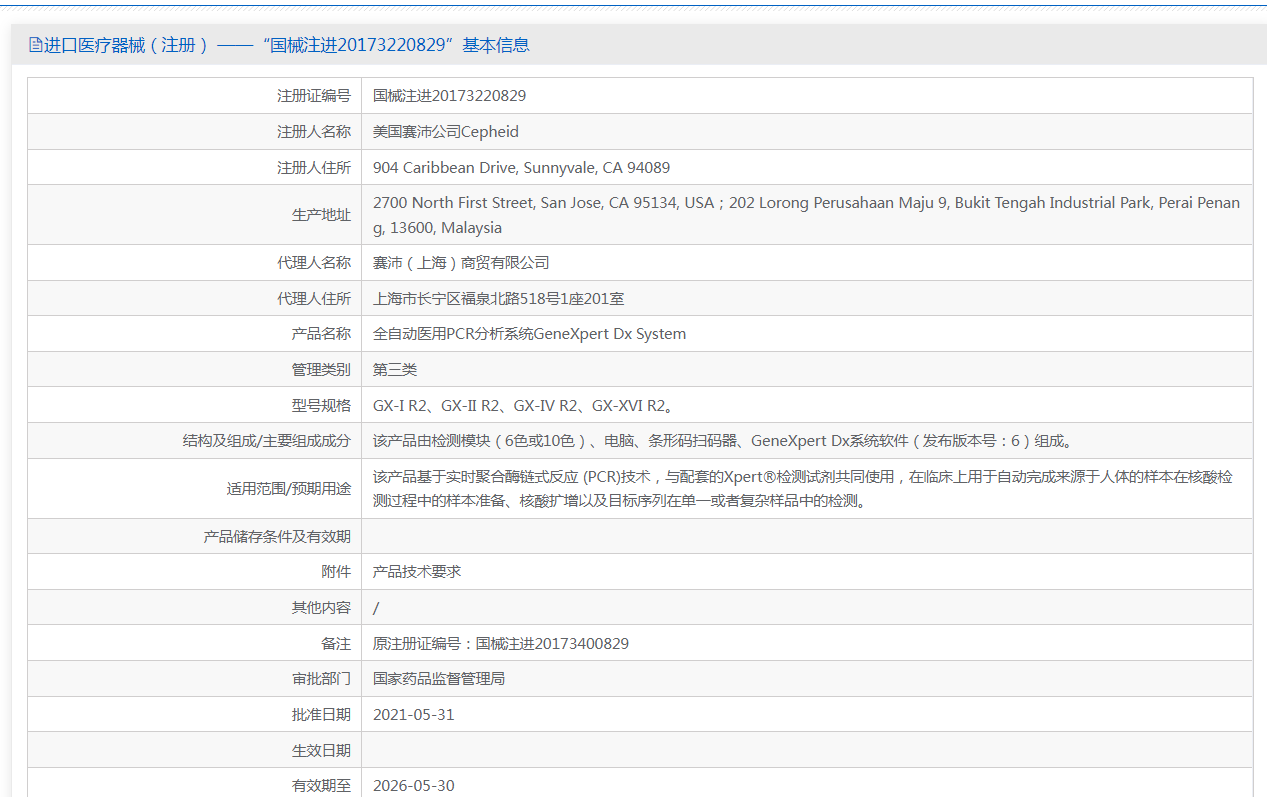Click the 审批部门 label

[x=321, y=679]
